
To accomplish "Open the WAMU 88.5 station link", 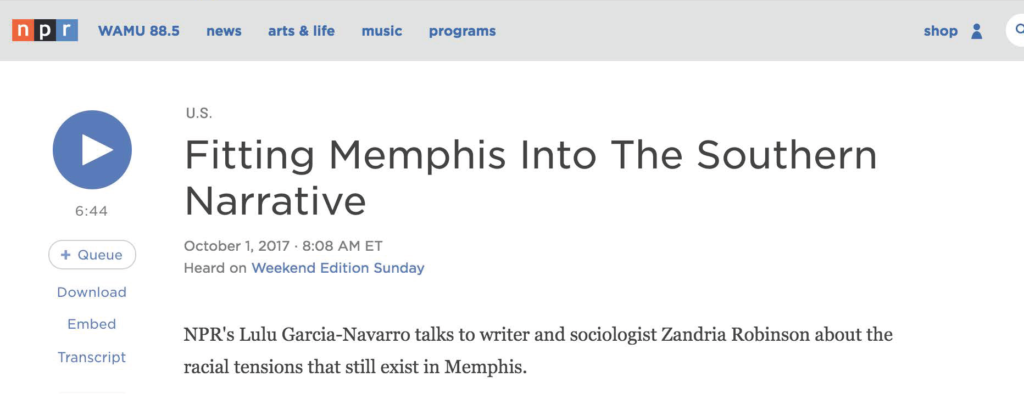I will coord(138,31).
